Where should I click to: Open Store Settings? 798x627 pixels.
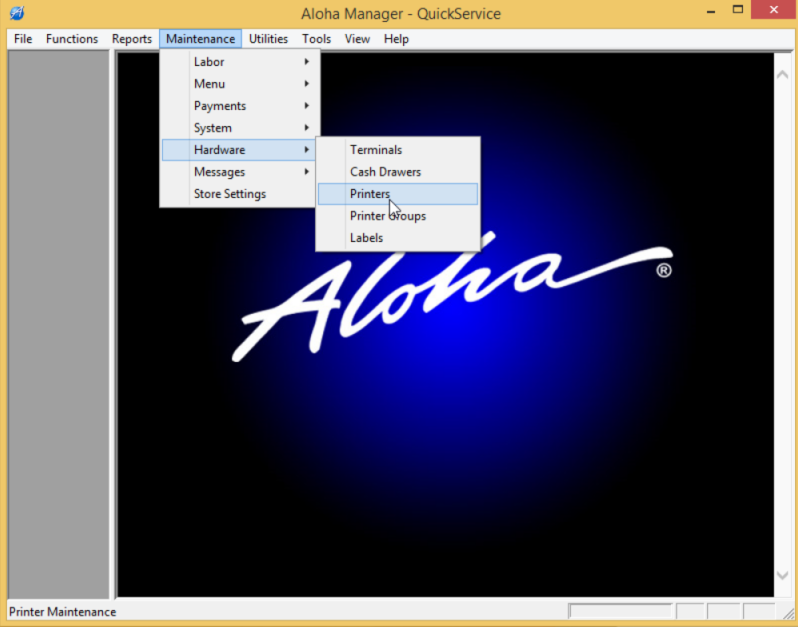point(240,194)
